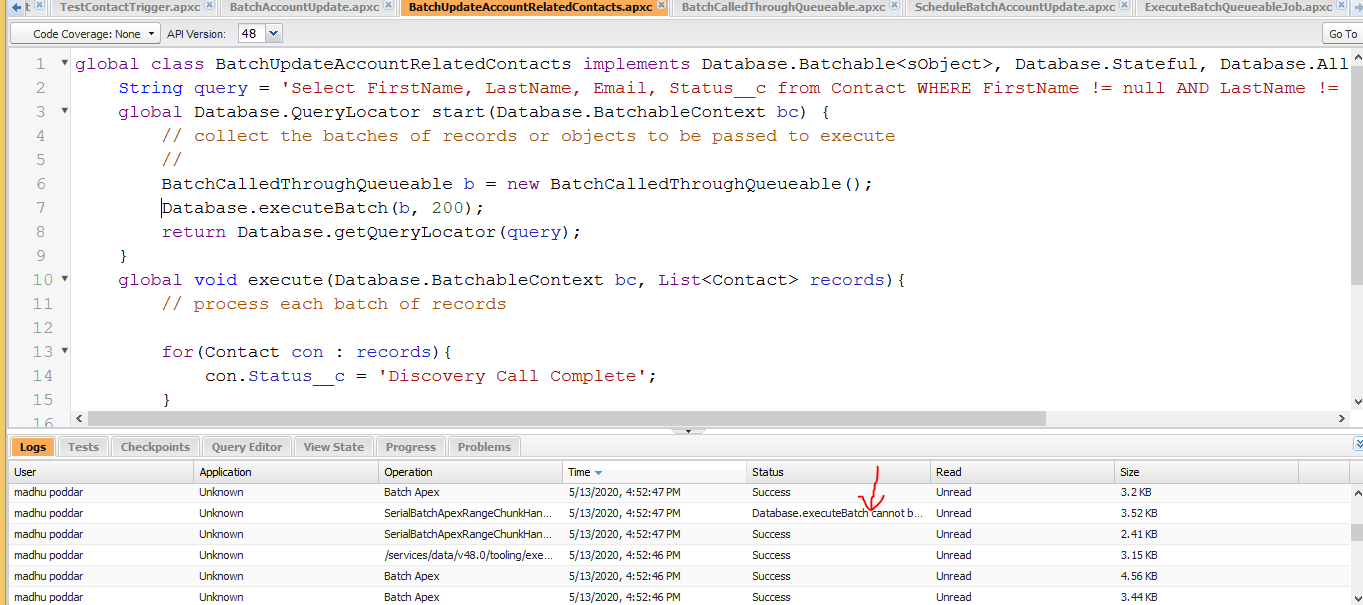
Task: Collapse the class body using line 1 fold triangle
Action: coord(62,63)
